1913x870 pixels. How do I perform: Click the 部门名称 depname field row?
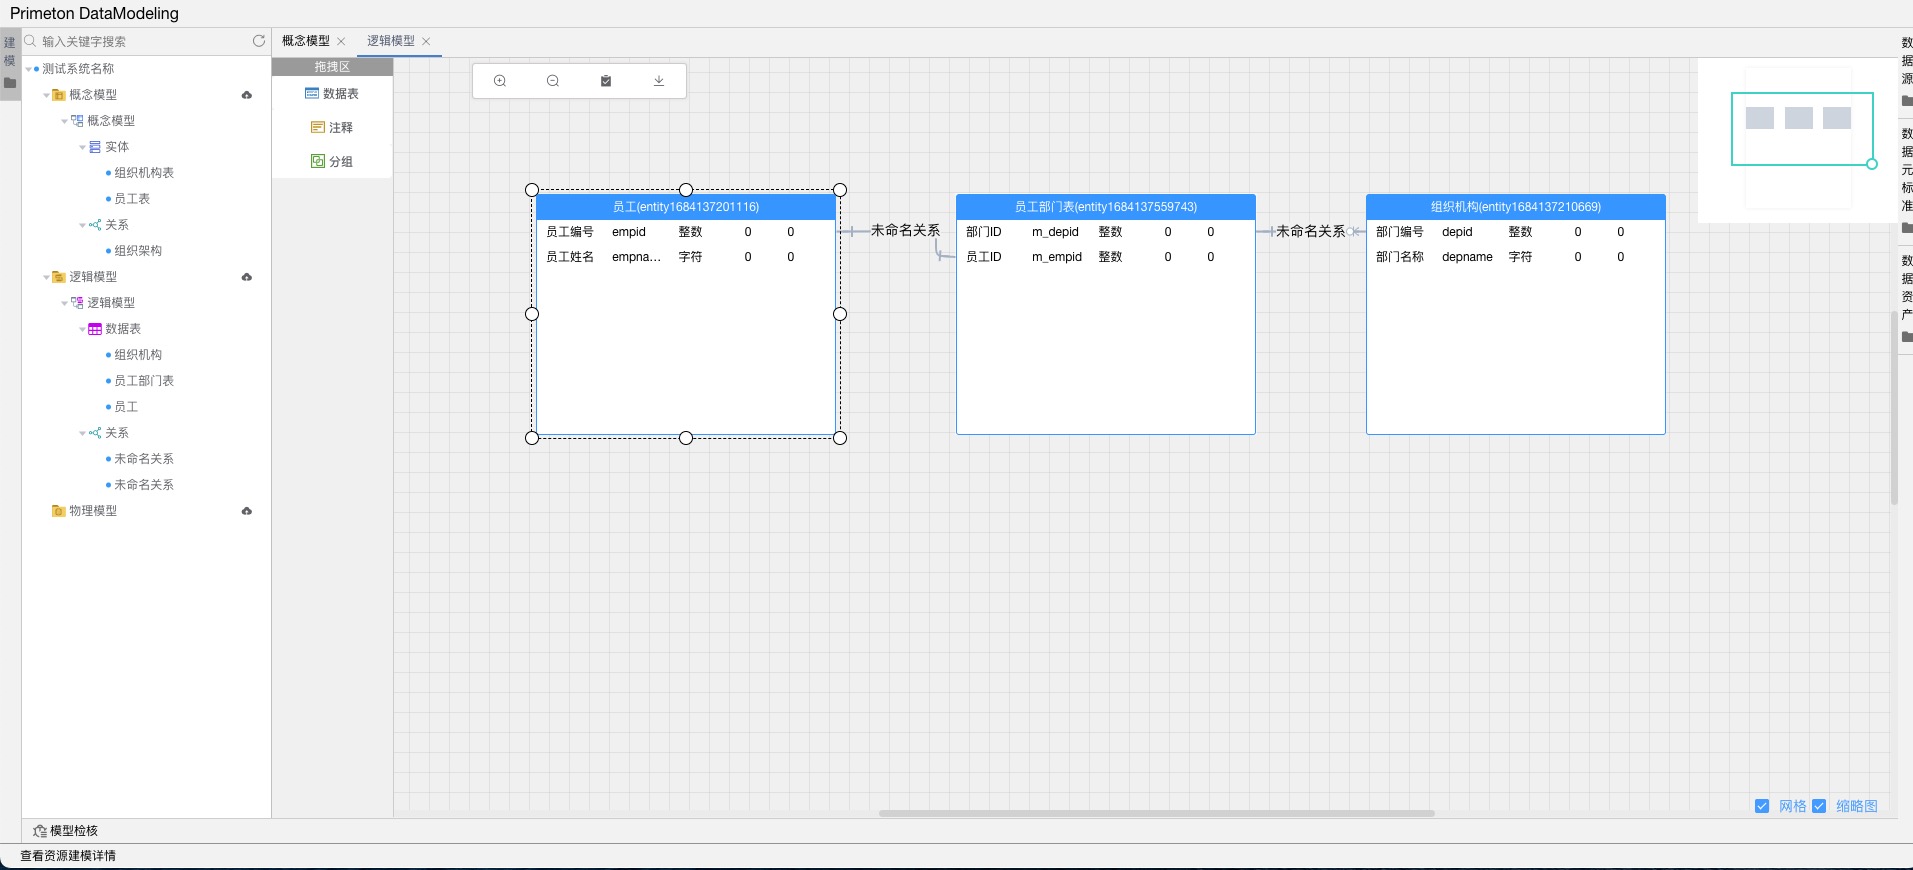pyautogui.click(x=1516, y=257)
